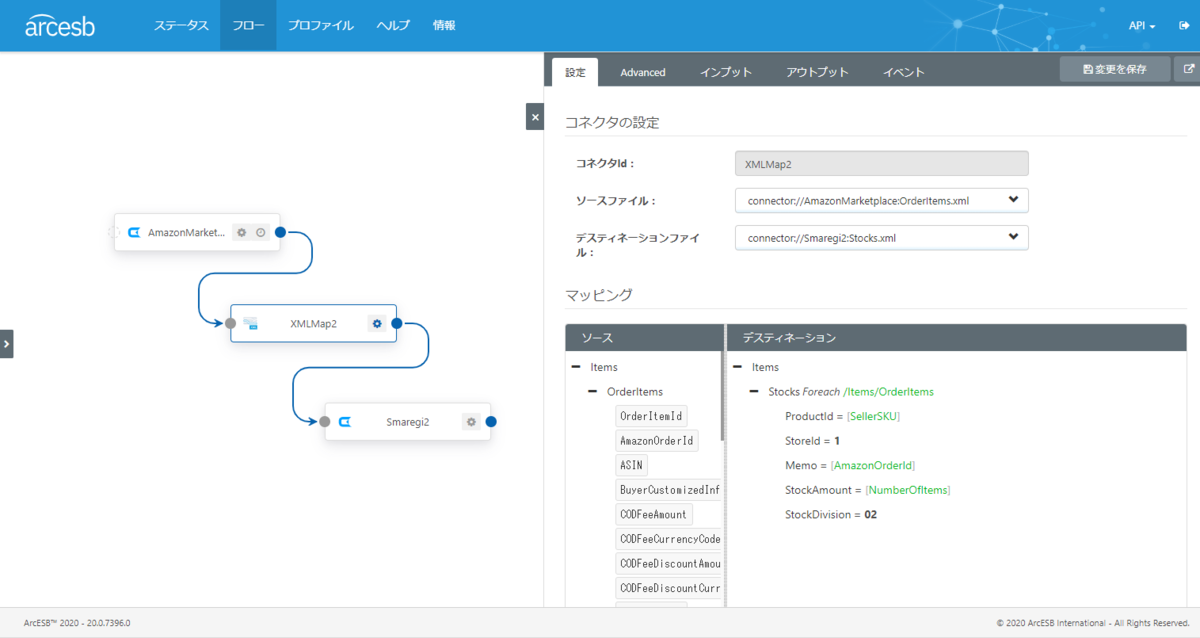Click AmazonMarket output port dot
This screenshot has height=638, width=1200.
point(281,232)
